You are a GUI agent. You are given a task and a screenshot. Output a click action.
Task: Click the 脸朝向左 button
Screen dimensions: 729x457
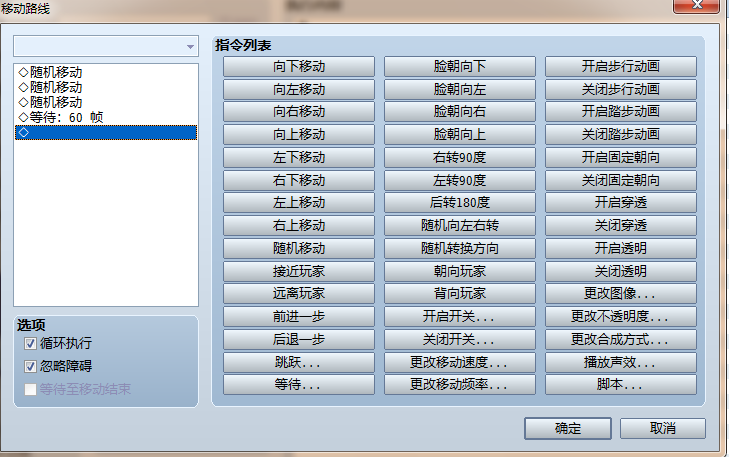(x=459, y=89)
